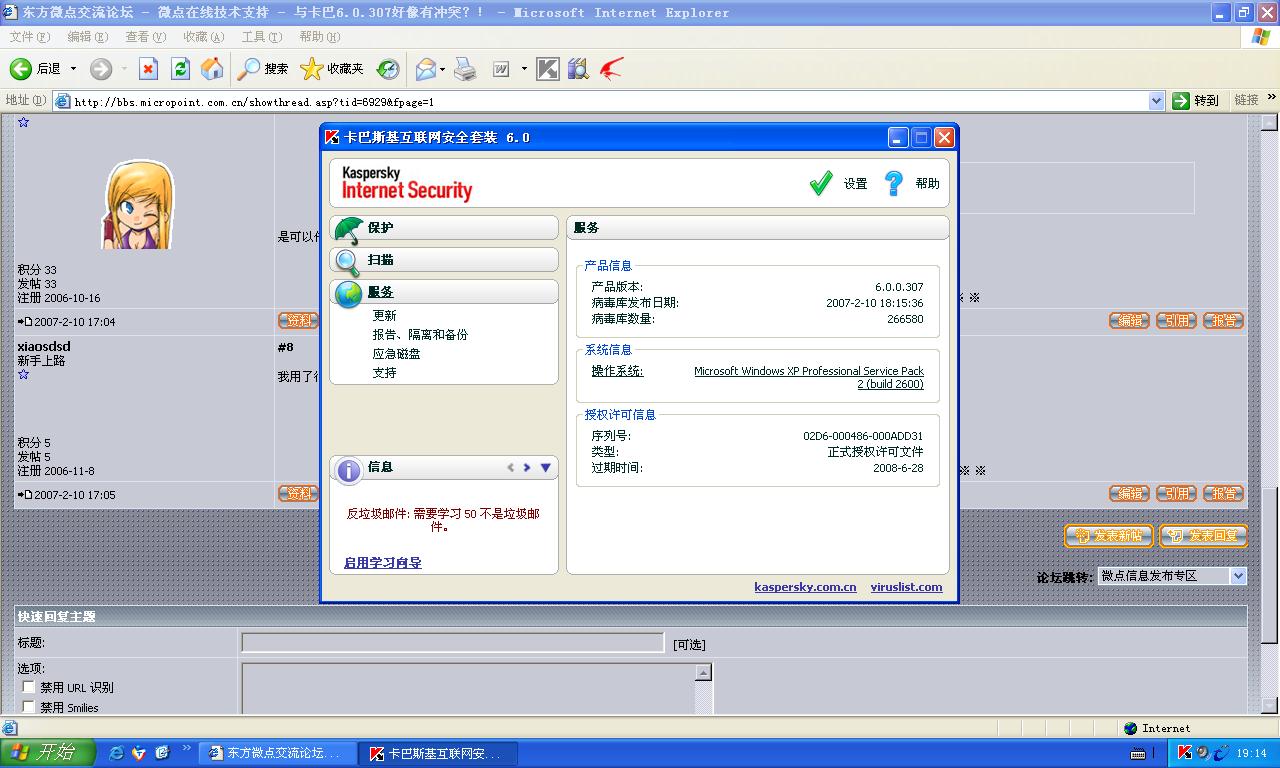Click the IE Forward arrow icon
This screenshot has height=768, width=1280.
coord(100,68)
